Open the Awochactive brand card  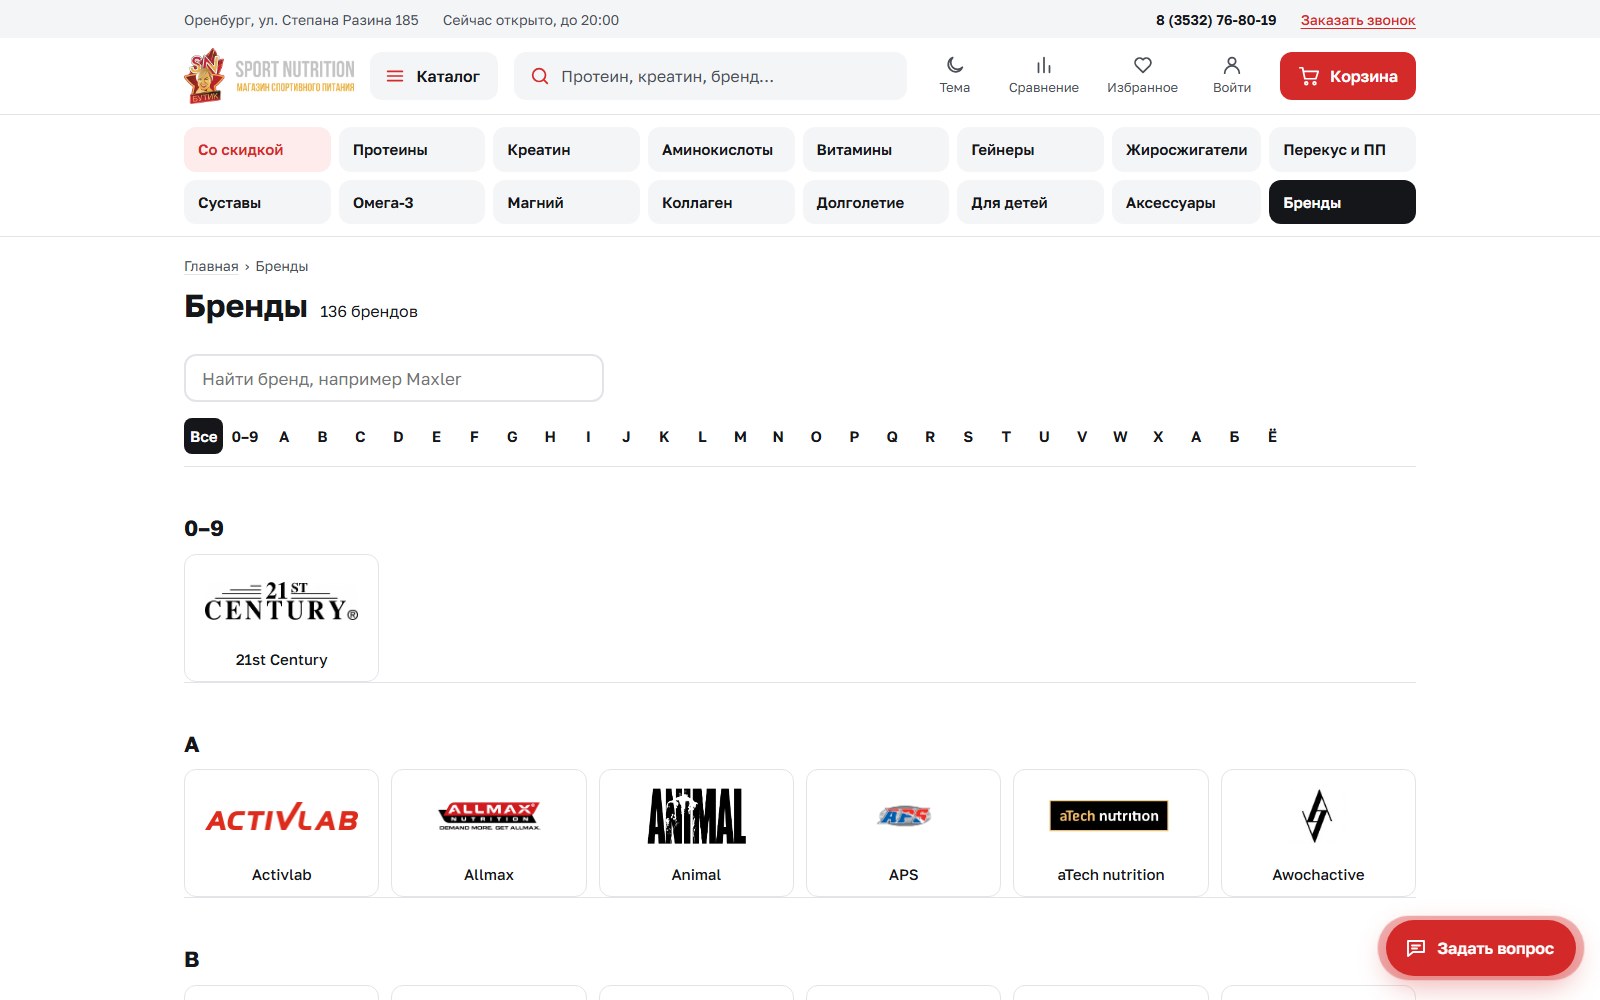click(1318, 833)
